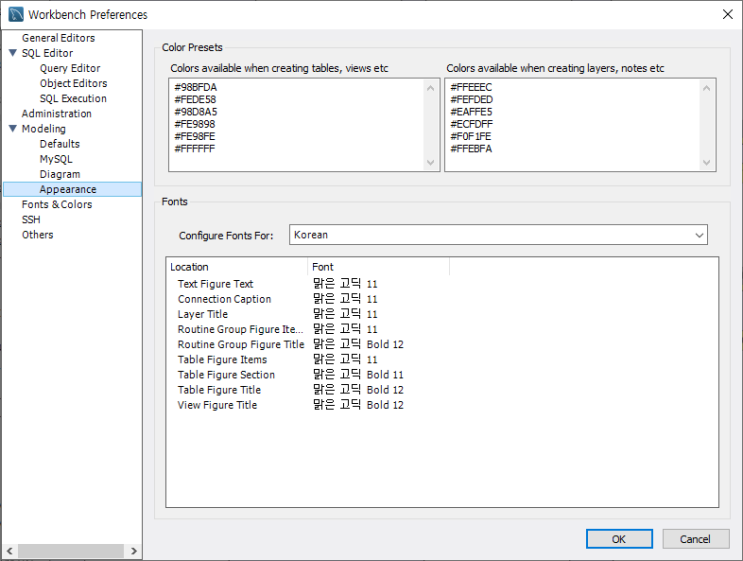Collapse the Modeling tree node

tap(13, 129)
